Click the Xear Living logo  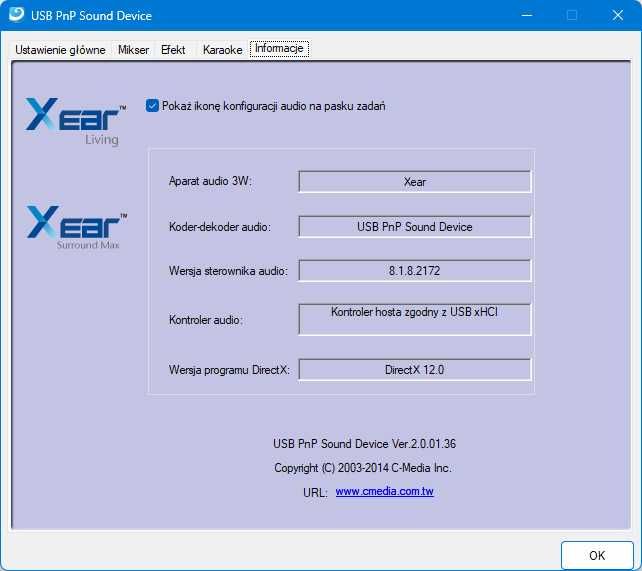pyautogui.click(x=75, y=121)
